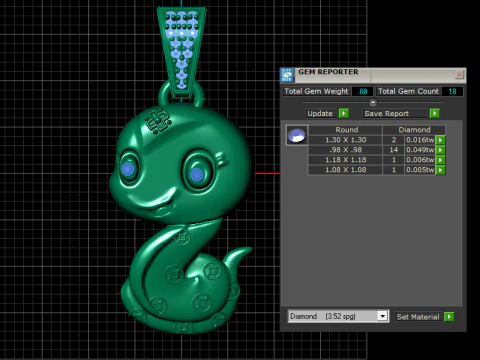Select the snake's left blue eye gem
Image resolution: width=480 pixels, height=360 pixels.
(128, 169)
